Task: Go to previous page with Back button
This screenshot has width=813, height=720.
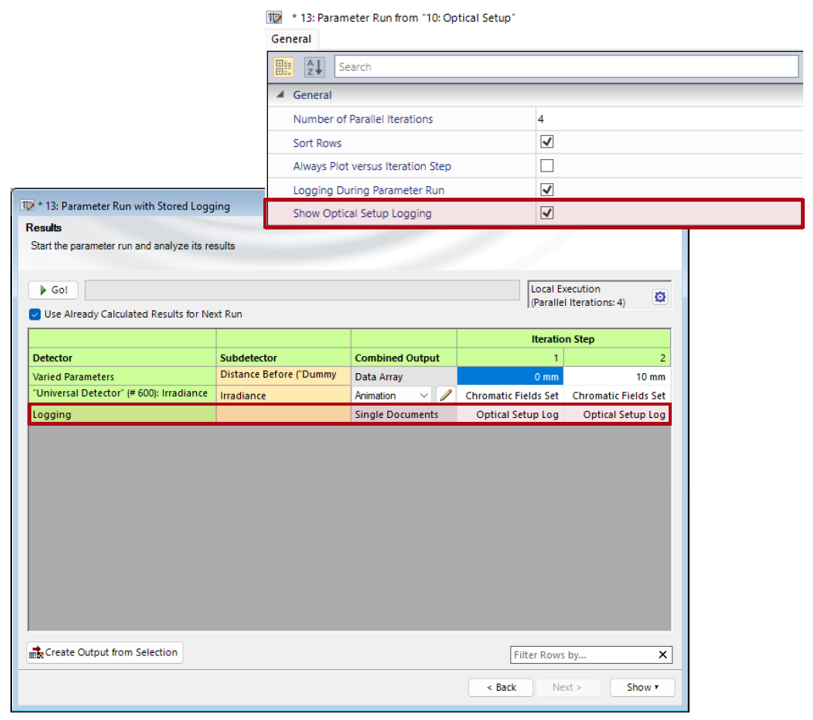Action: coord(501,687)
